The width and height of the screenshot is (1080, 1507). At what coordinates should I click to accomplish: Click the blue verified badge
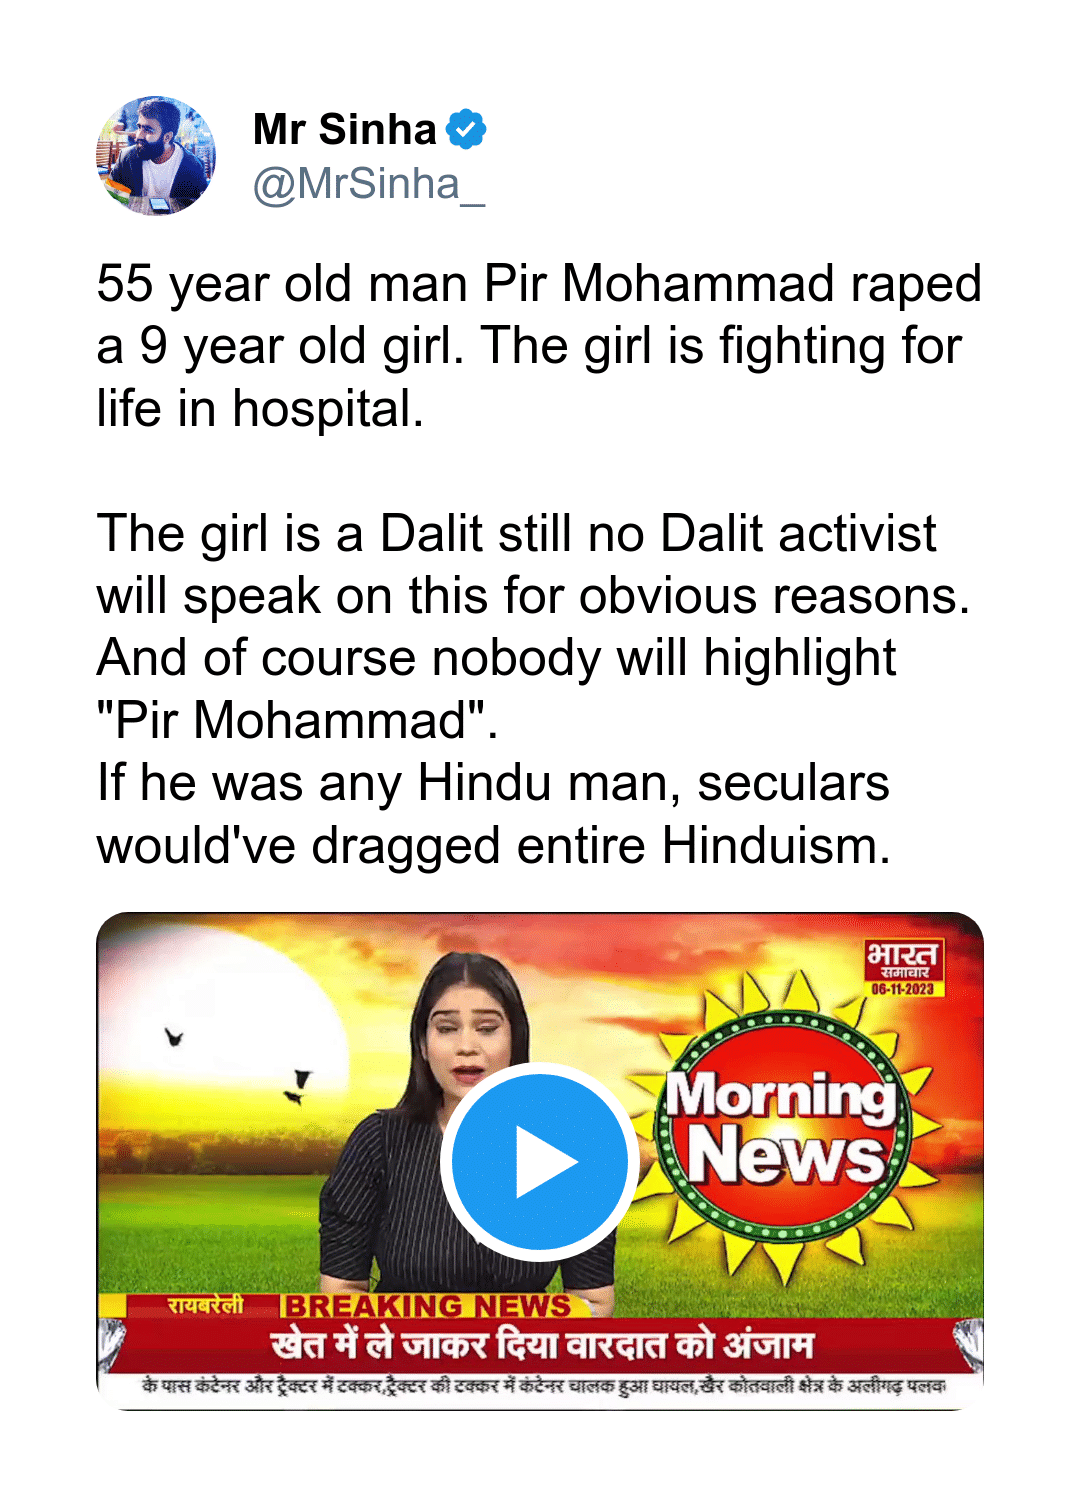tap(466, 130)
